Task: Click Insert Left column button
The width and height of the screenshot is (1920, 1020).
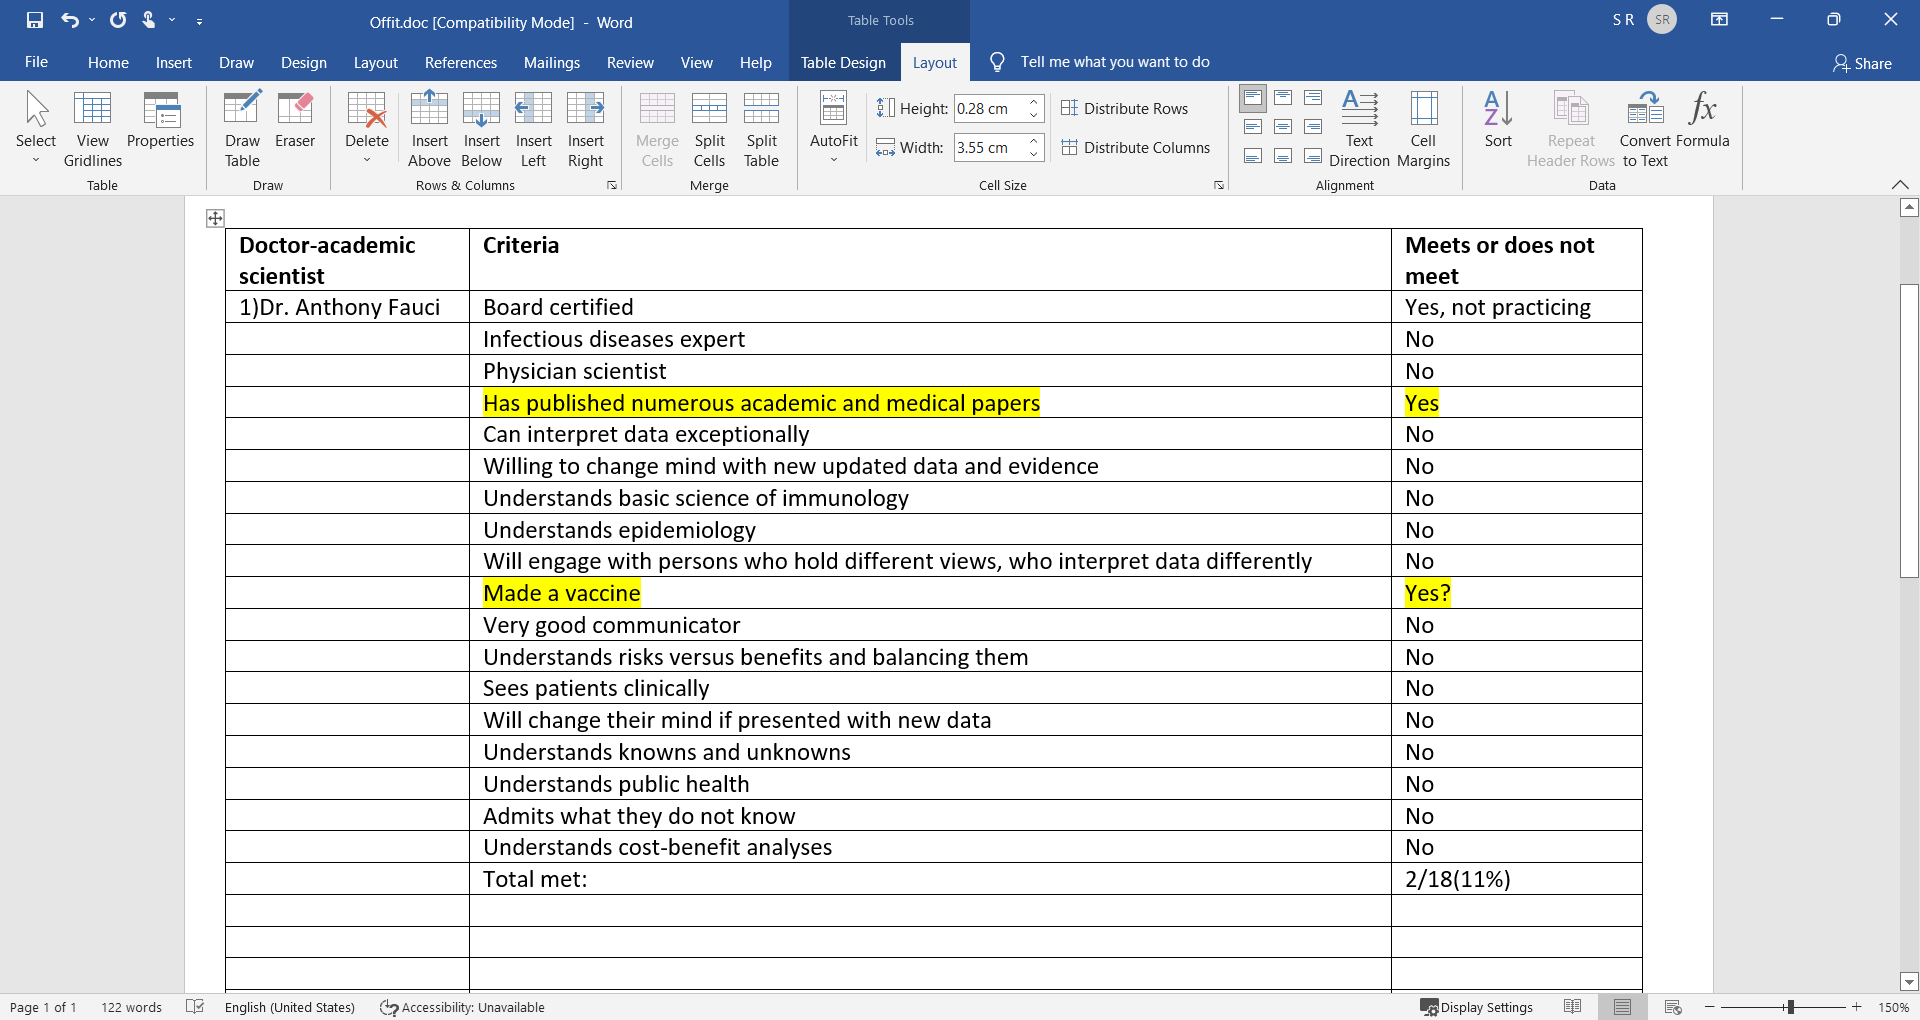Action: click(x=533, y=130)
